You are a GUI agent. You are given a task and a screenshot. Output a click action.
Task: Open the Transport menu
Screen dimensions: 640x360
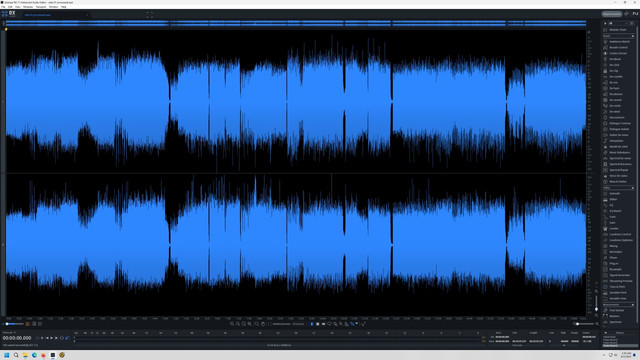(x=41, y=7)
